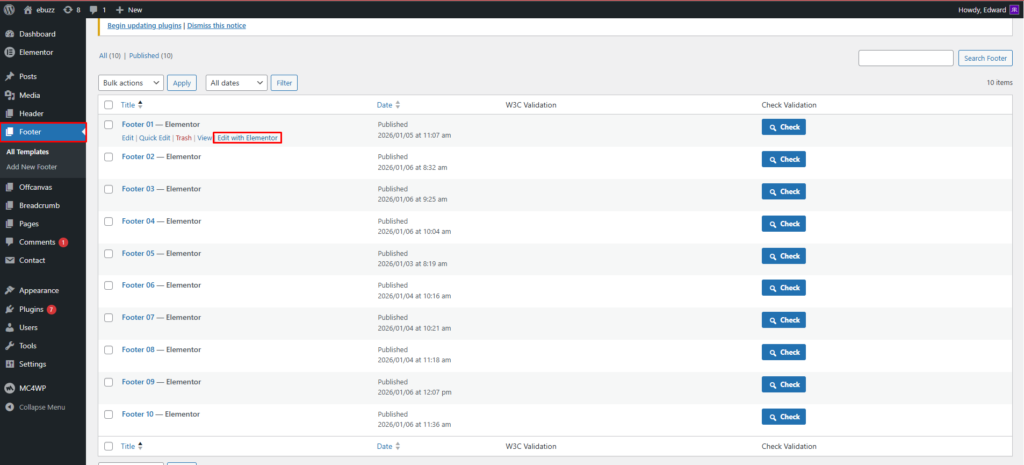Toggle the select-all checkbox in table header
Image resolution: width=1024 pixels, height=465 pixels.
point(108,105)
